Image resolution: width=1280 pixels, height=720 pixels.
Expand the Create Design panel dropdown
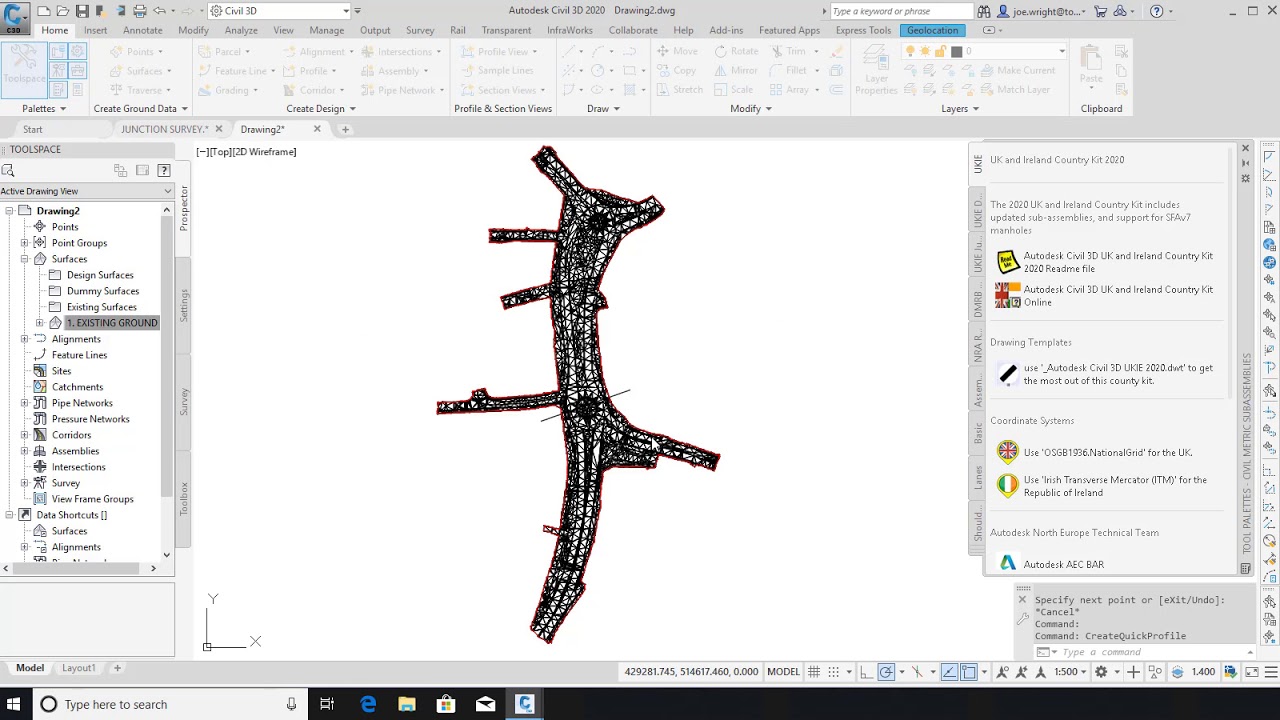[320, 108]
